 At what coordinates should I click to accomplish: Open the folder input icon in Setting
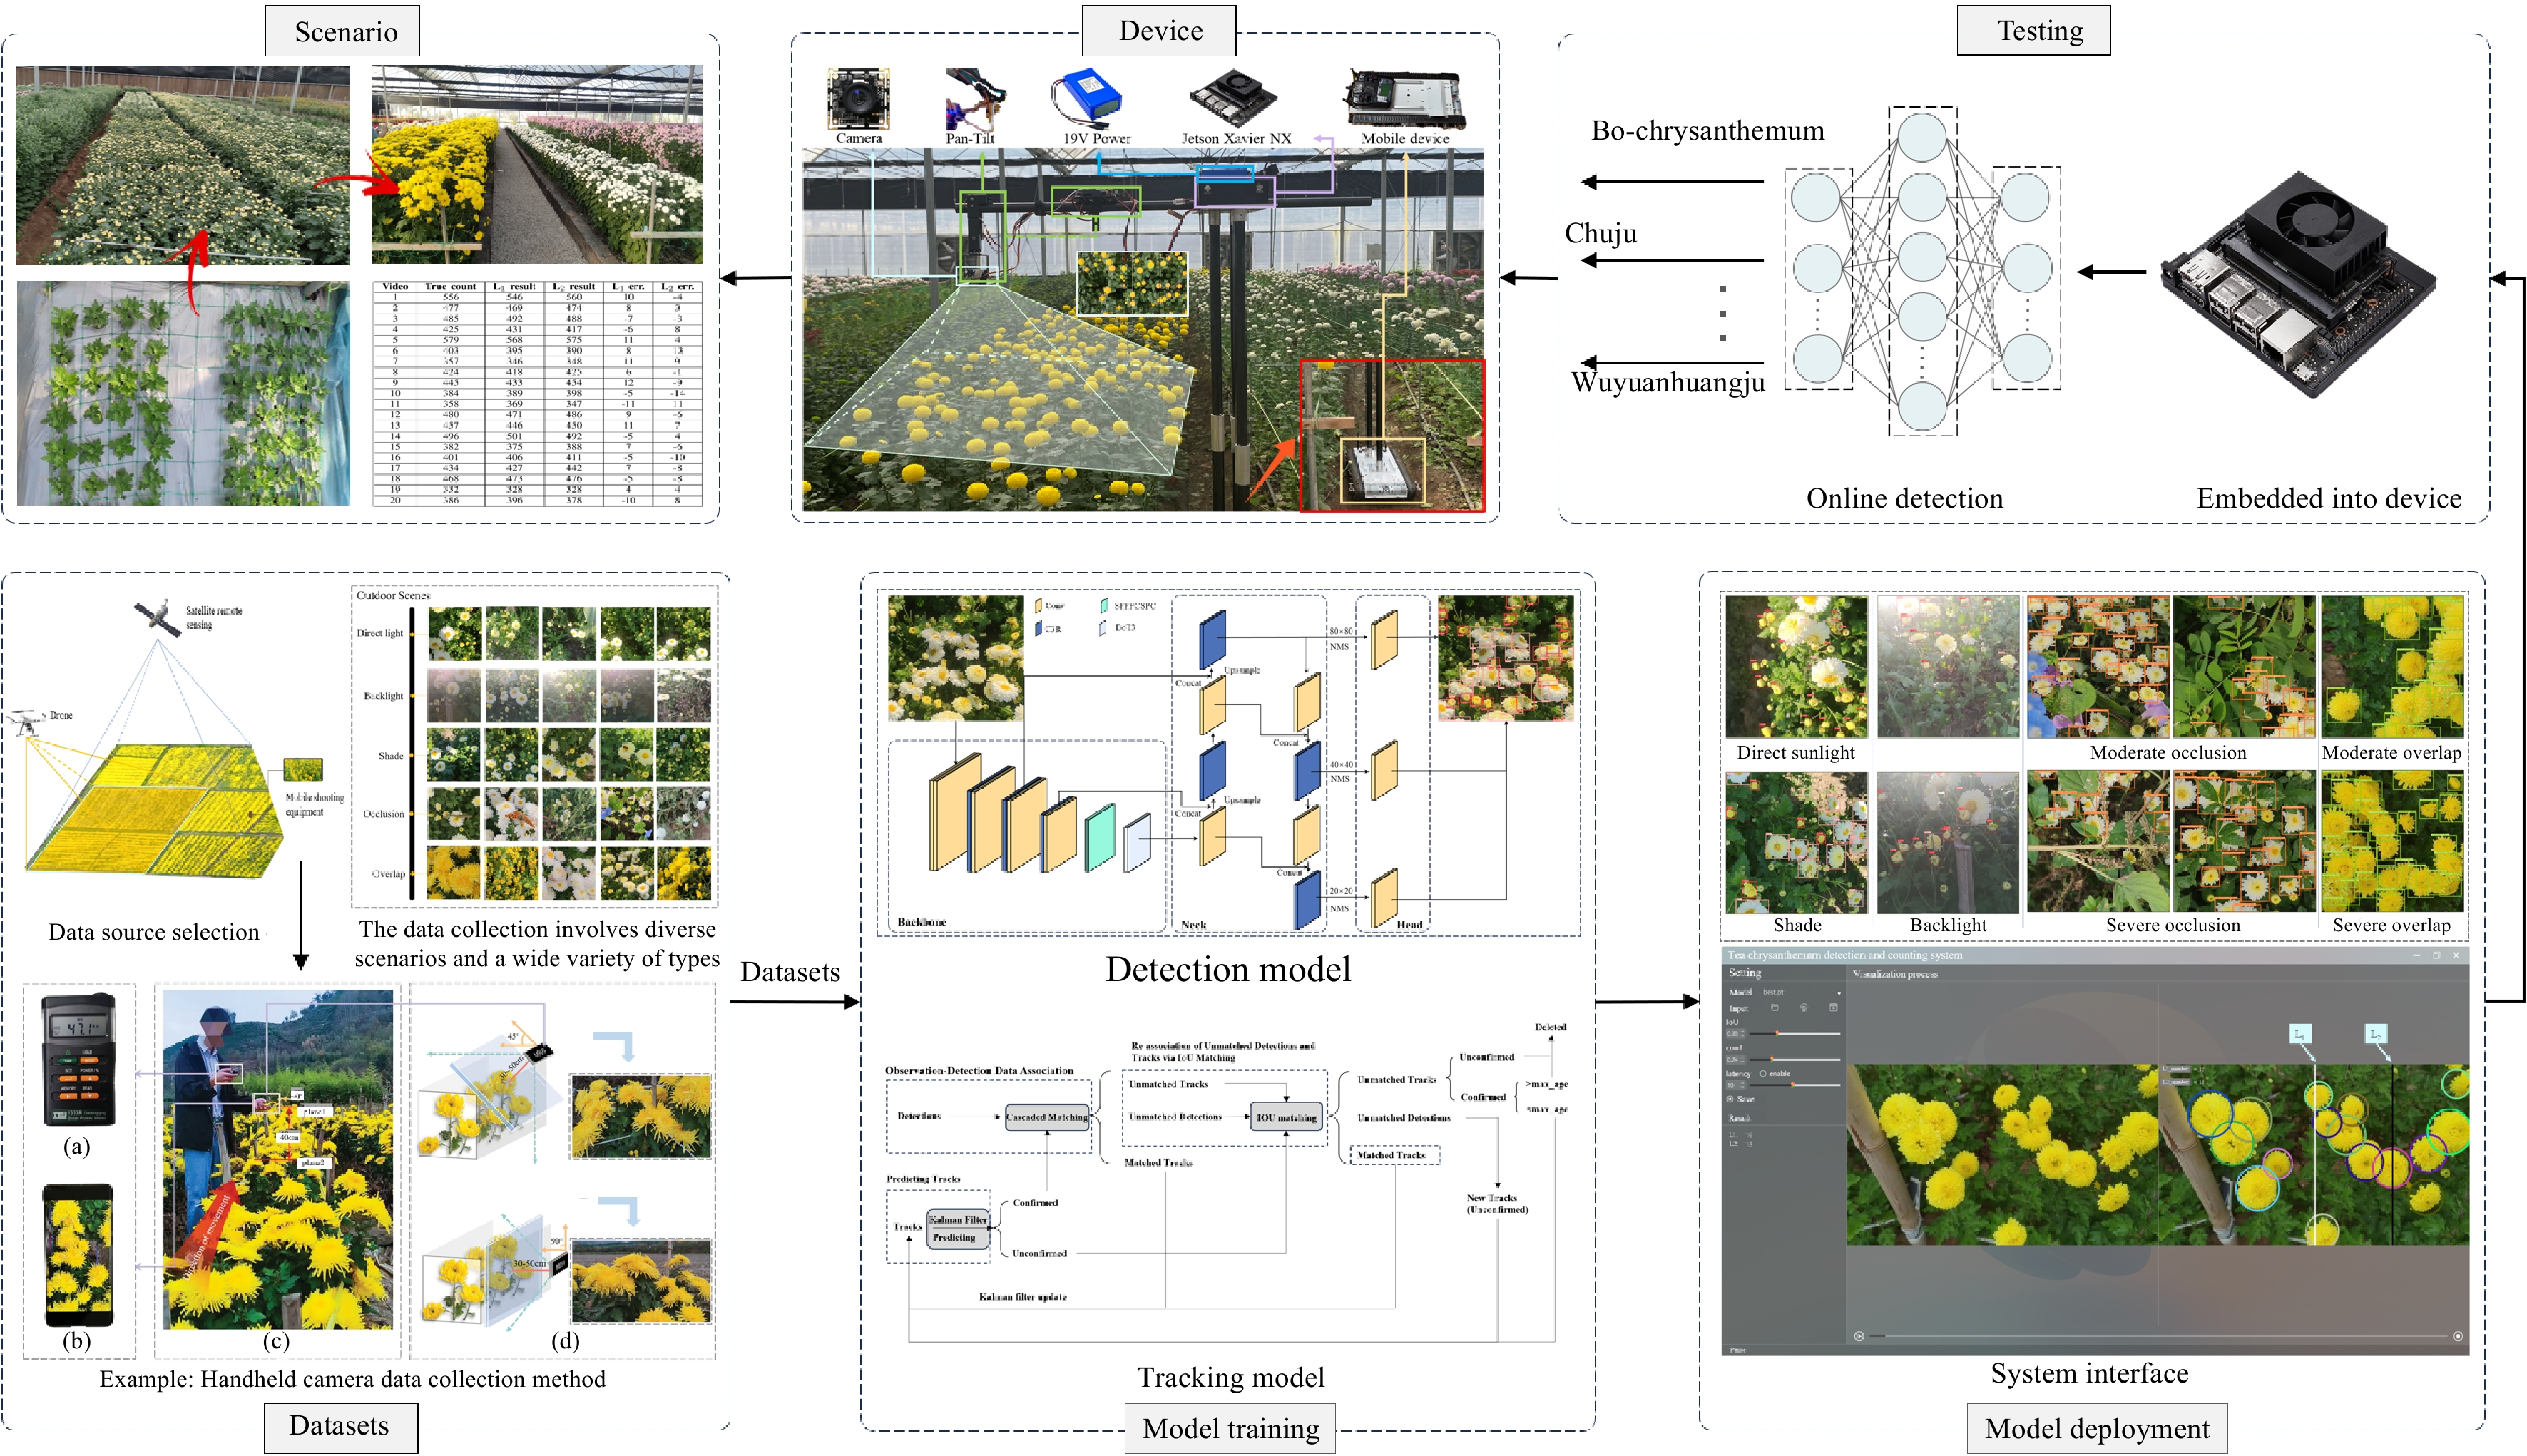[1775, 1008]
